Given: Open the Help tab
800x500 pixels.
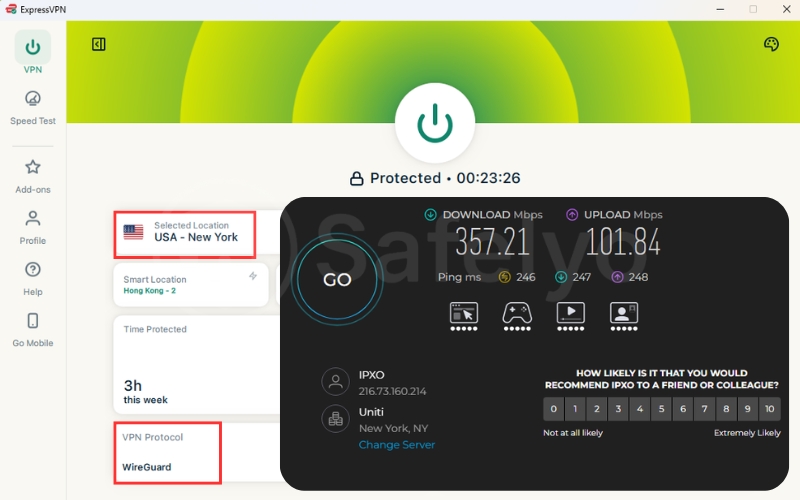Looking at the screenshot, I should pyautogui.click(x=33, y=279).
